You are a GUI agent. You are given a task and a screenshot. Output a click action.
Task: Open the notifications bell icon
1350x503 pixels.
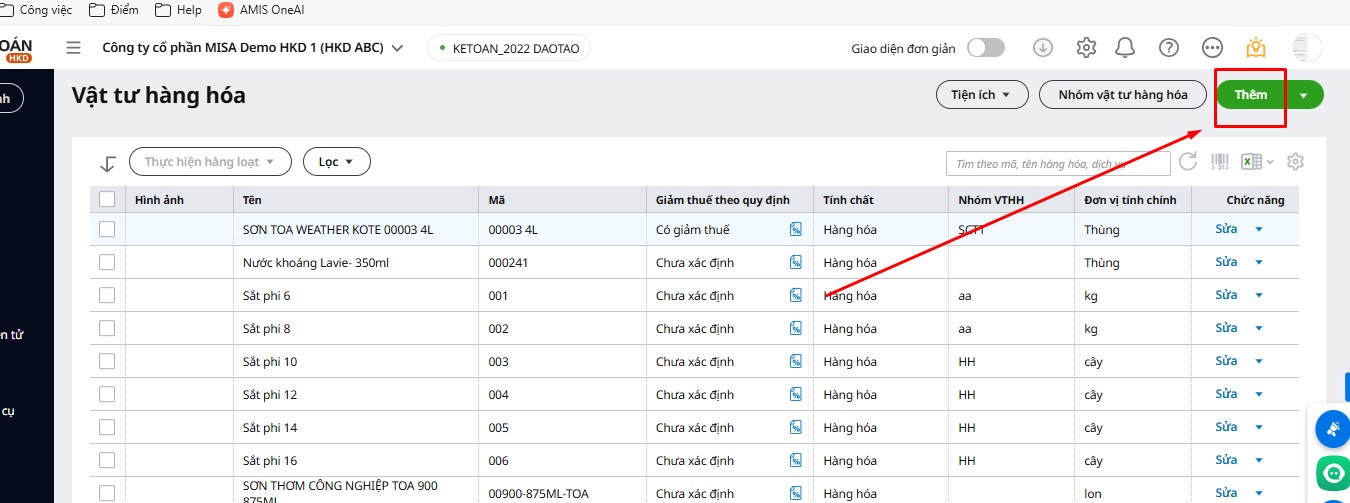(x=1125, y=48)
